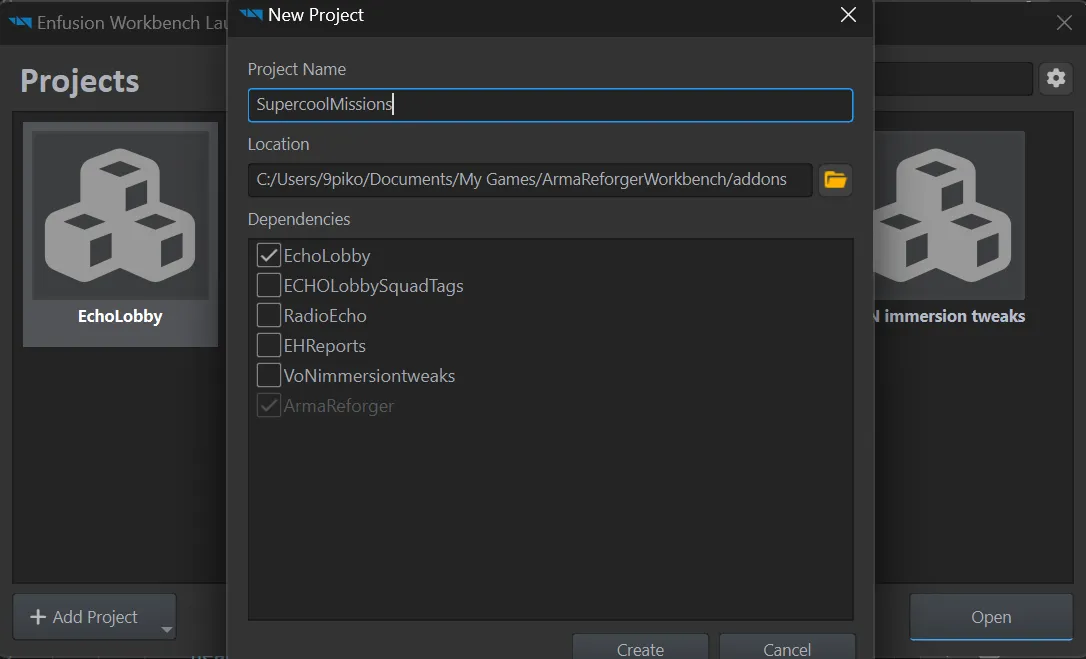This screenshot has width=1086, height=659.
Task: Click the Create button
Action: point(641,647)
